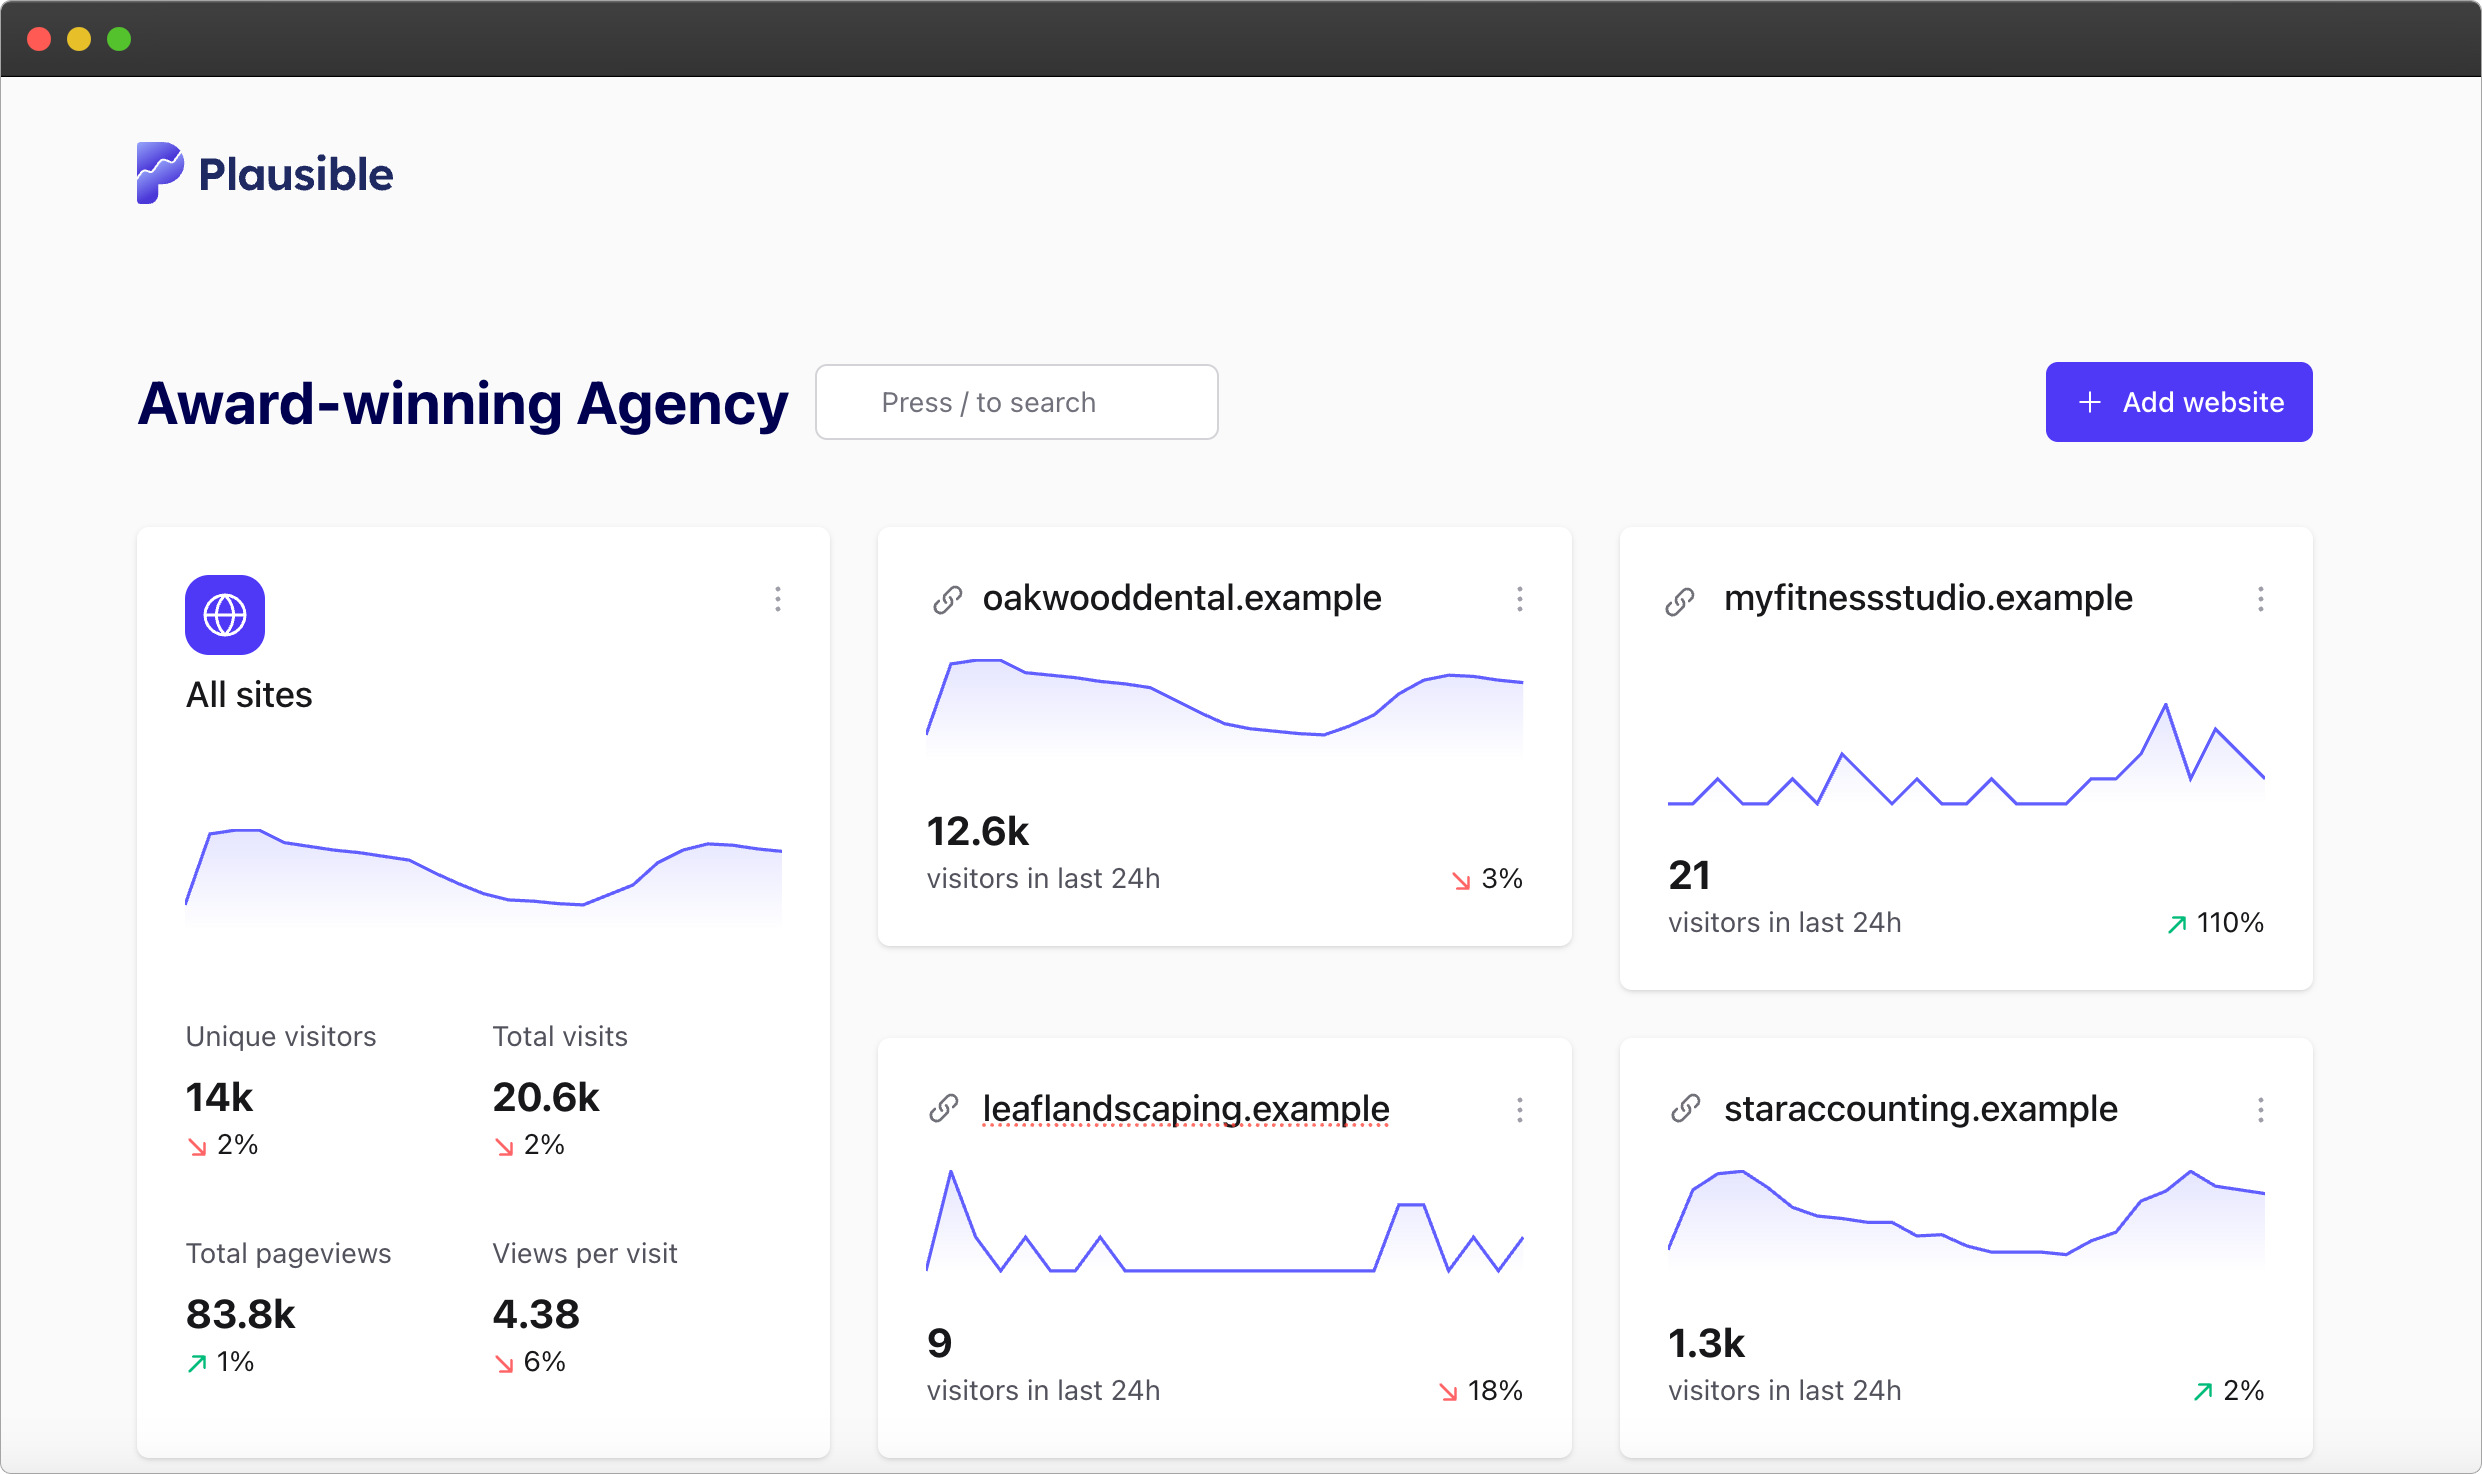Click the link icon beside oakwooddental.example

[947, 598]
